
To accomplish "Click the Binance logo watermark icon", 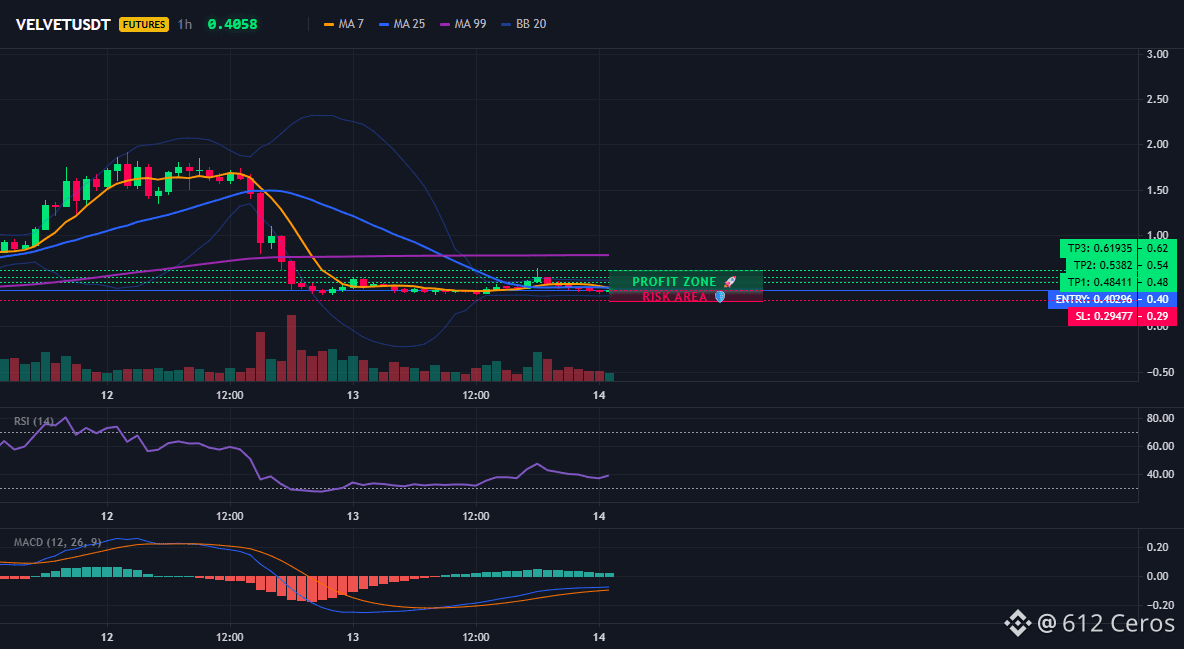I will (x=1017, y=623).
